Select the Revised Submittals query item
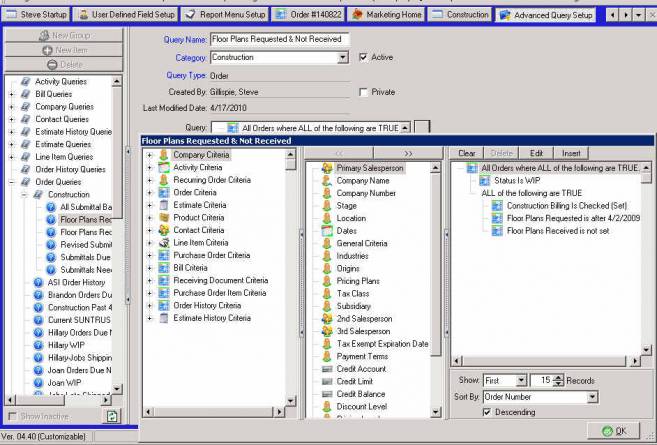 (86, 245)
